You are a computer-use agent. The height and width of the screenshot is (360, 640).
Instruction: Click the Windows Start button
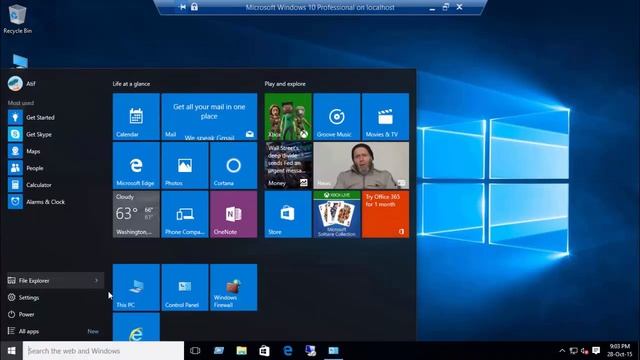[11, 351]
